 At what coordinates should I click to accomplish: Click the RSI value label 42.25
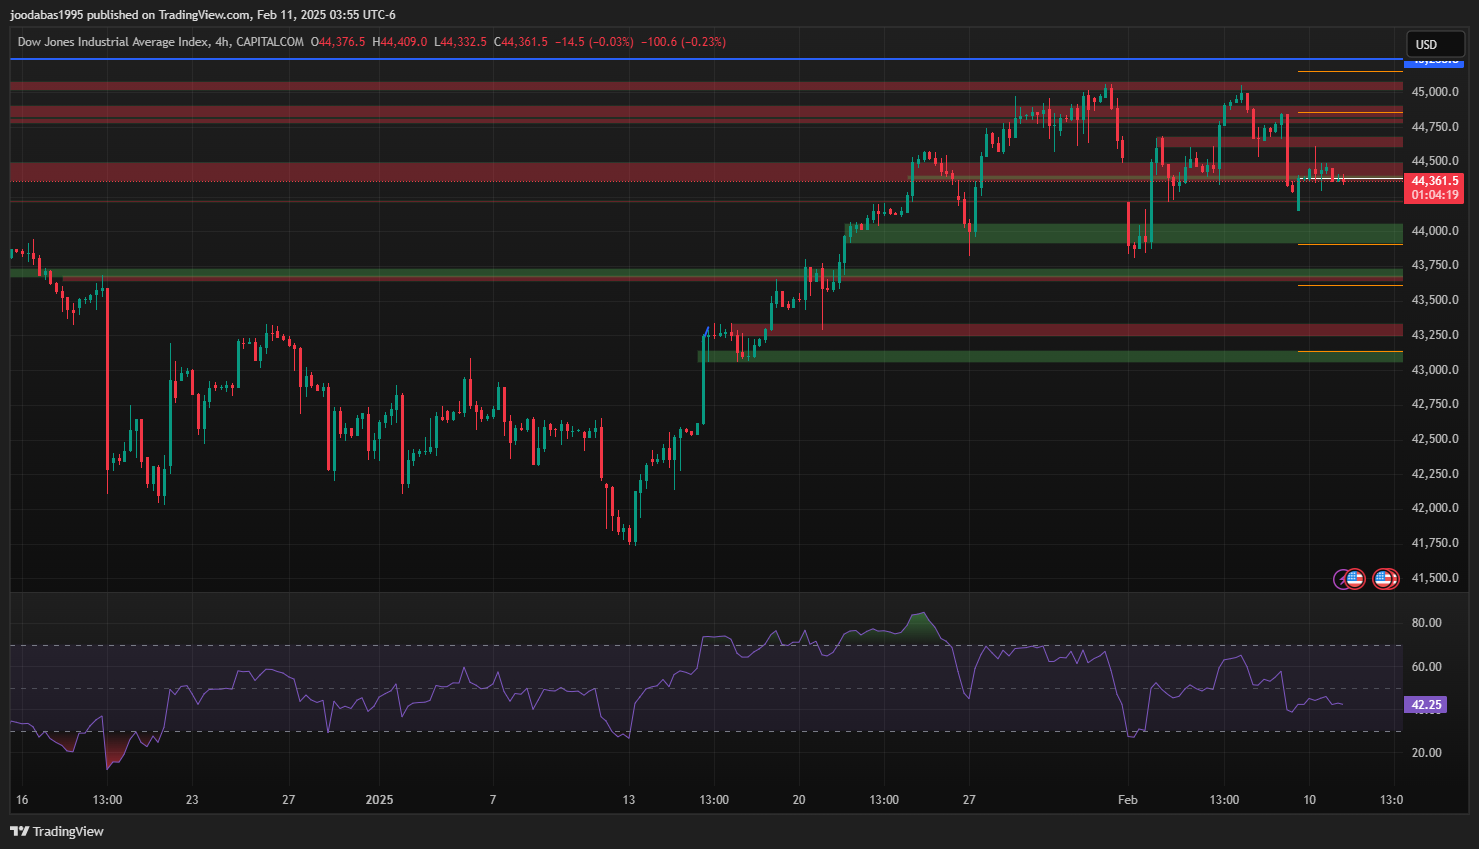1427,705
